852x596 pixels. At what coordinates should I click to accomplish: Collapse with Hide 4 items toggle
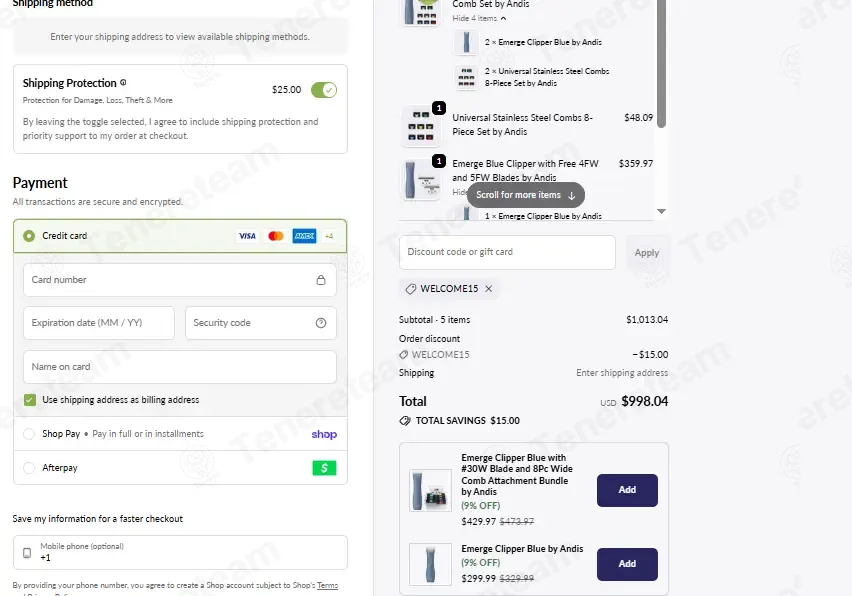pos(479,18)
